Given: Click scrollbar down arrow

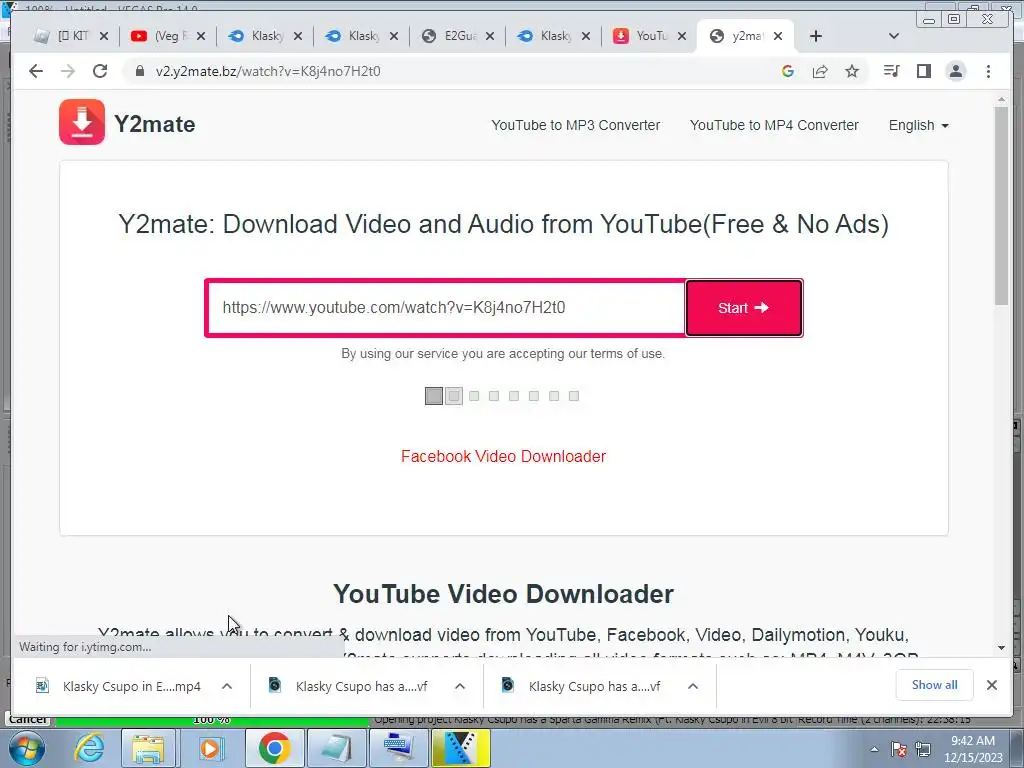Looking at the screenshot, I should [1001, 648].
